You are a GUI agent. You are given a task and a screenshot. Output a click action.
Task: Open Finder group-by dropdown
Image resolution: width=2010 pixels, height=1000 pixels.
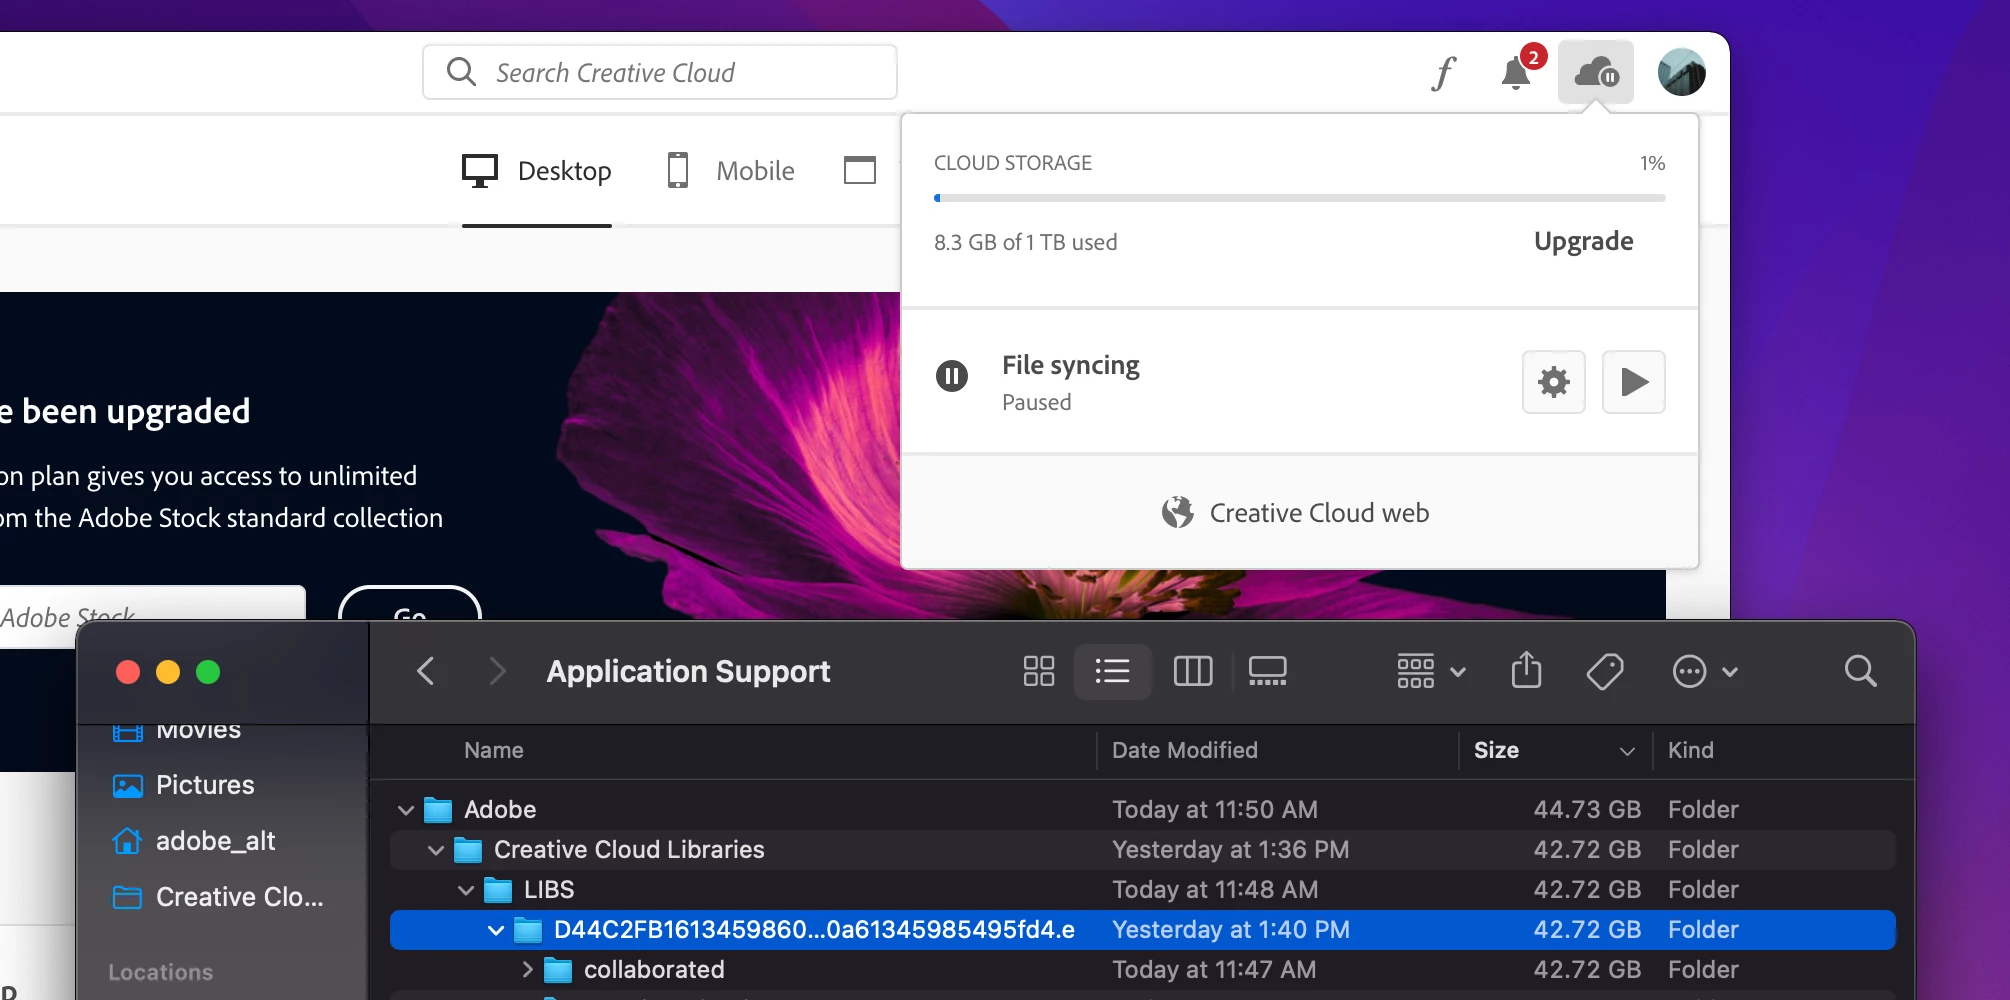point(1431,671)
